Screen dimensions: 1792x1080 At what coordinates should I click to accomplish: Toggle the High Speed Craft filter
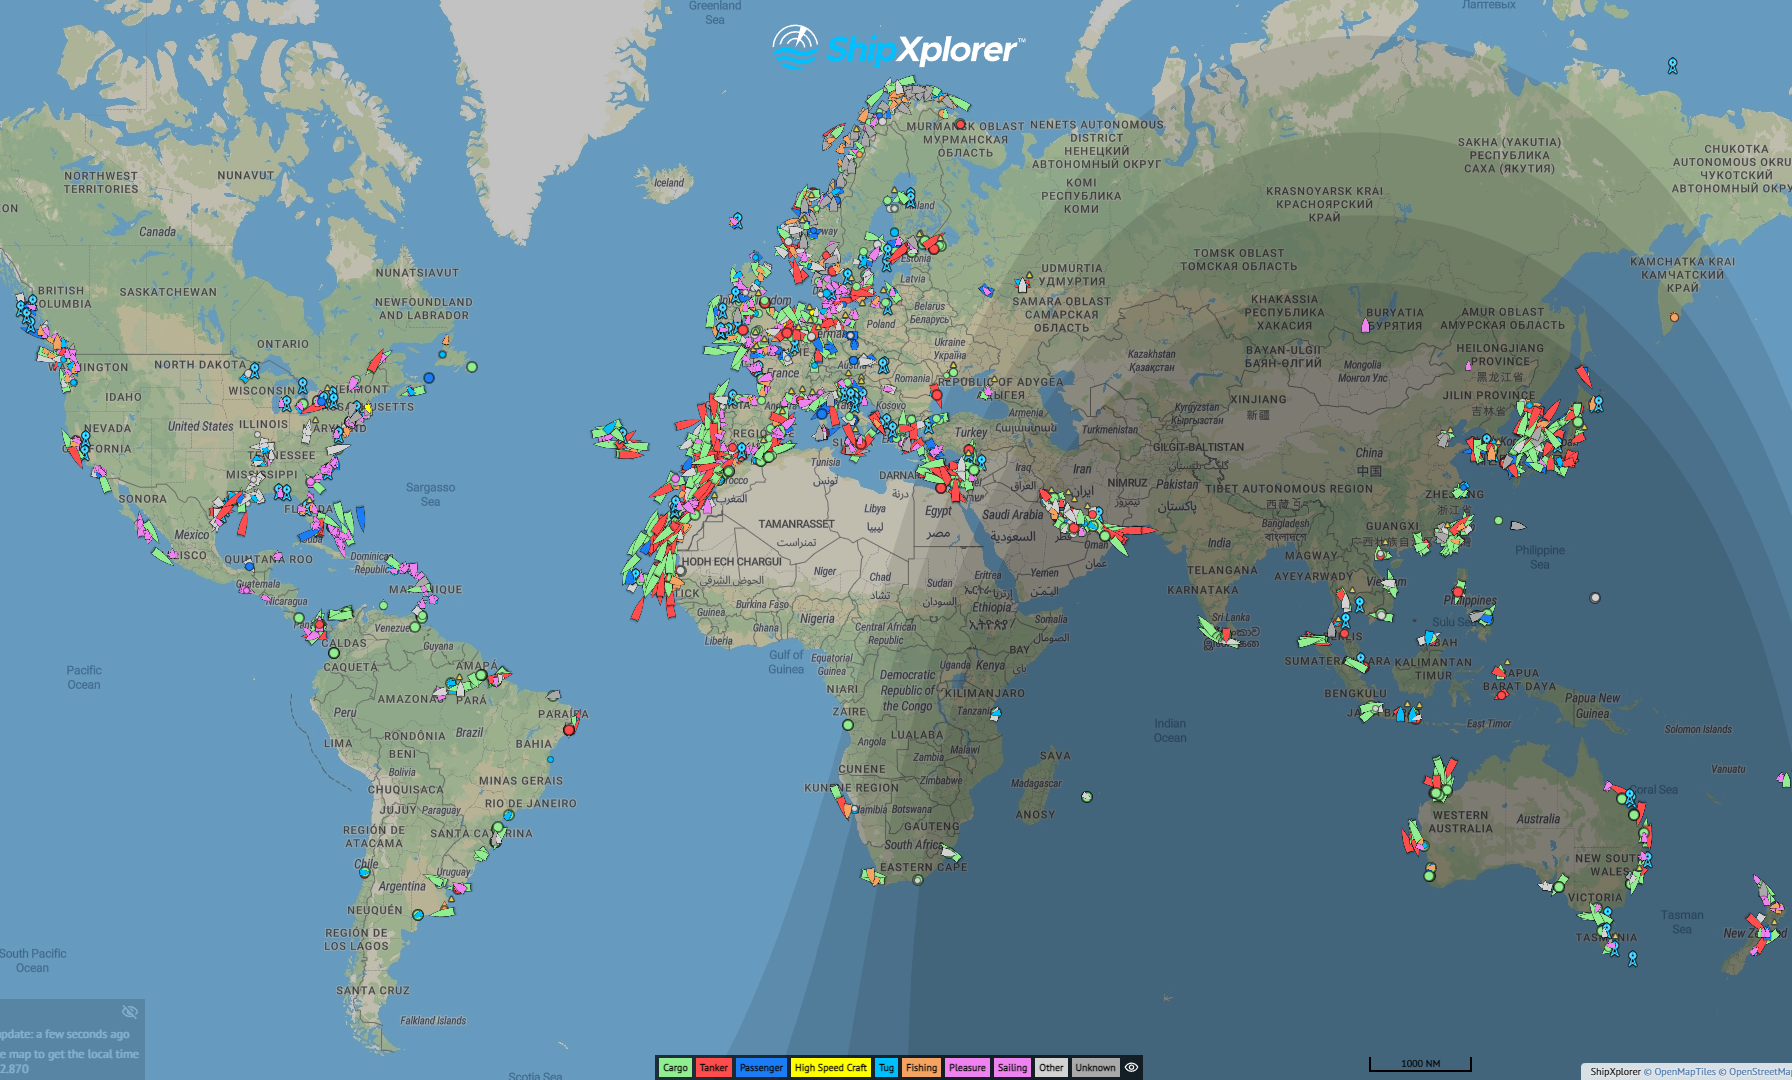[830, 1067]
